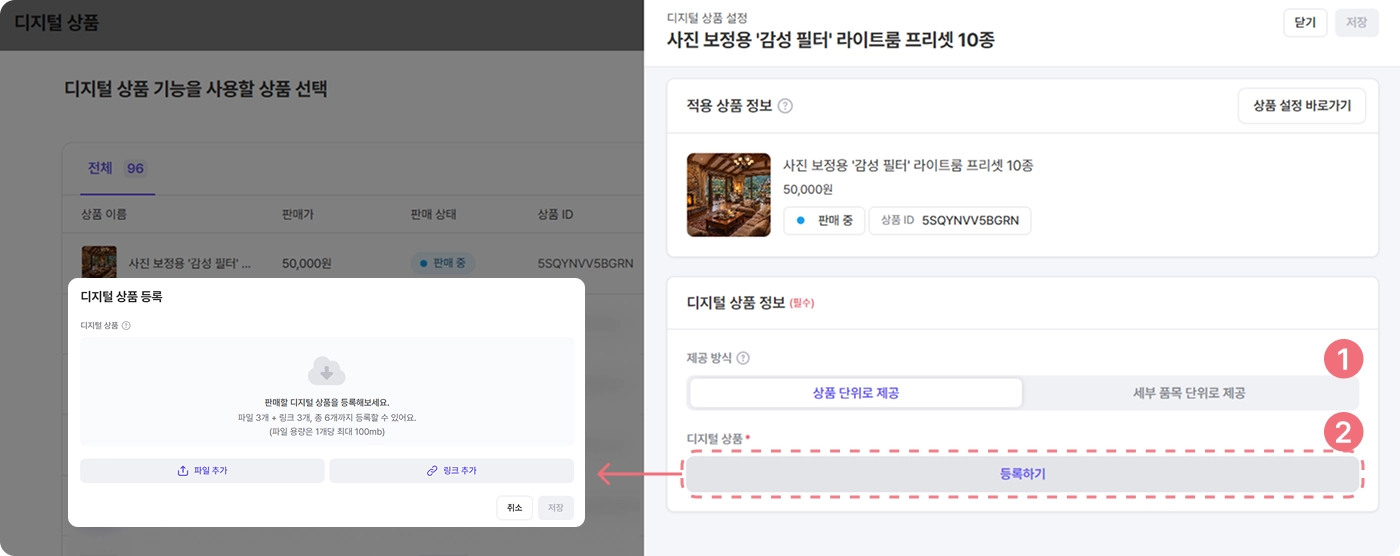Click 디지털 상품 page title in header
This screenshot has height=556, width=1400.
[57, 24]
